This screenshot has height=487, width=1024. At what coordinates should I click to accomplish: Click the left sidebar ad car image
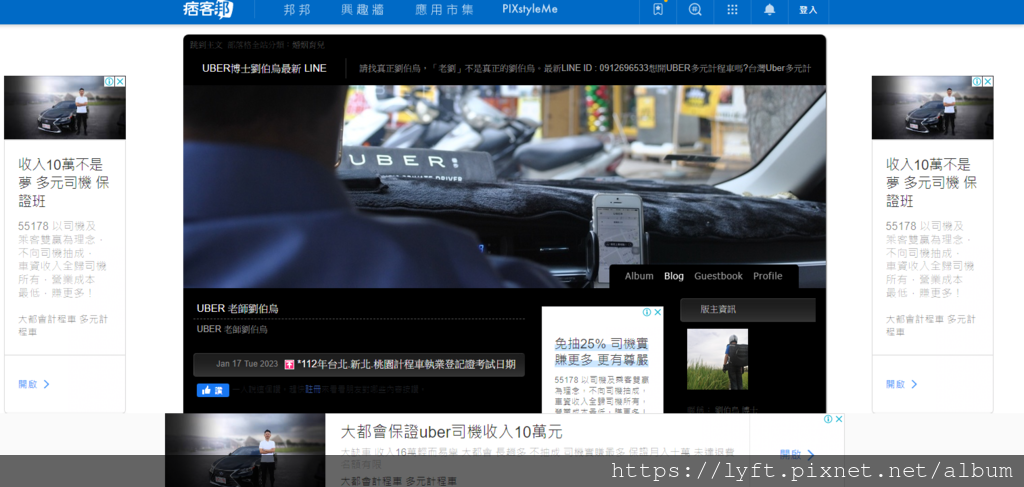65,108
